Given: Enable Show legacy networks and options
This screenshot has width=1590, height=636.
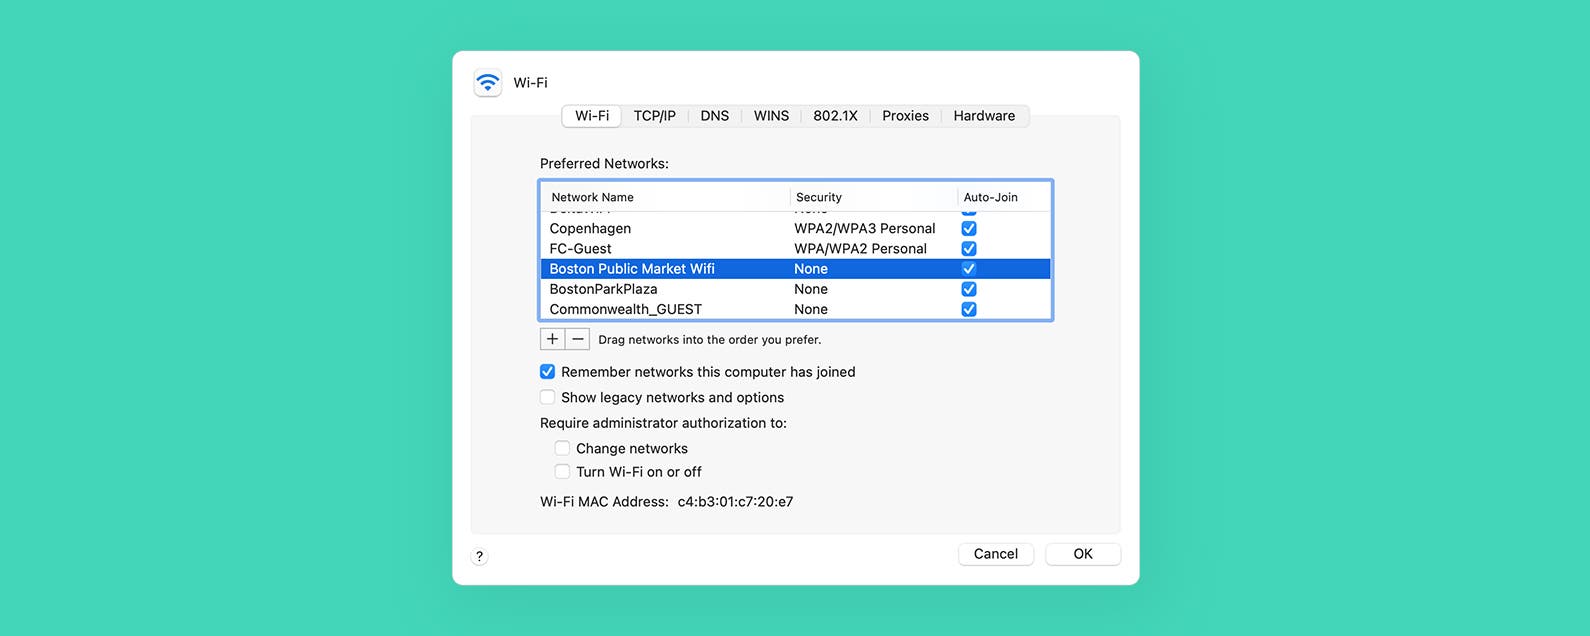Looking at the screenshot, I should point(548,397).
